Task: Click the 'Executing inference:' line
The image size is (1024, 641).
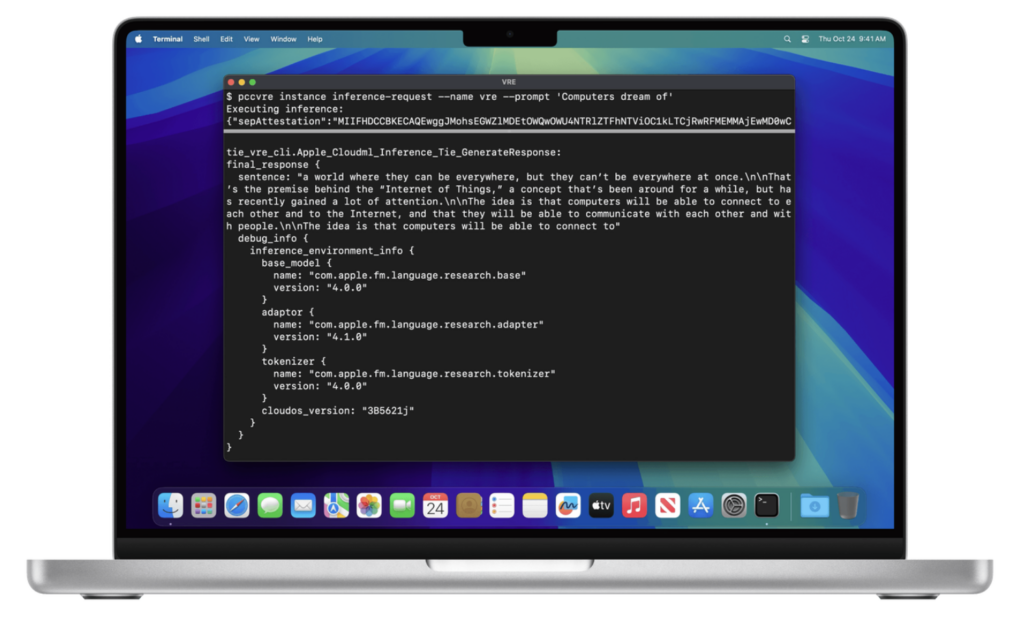Action: [285, 109]
